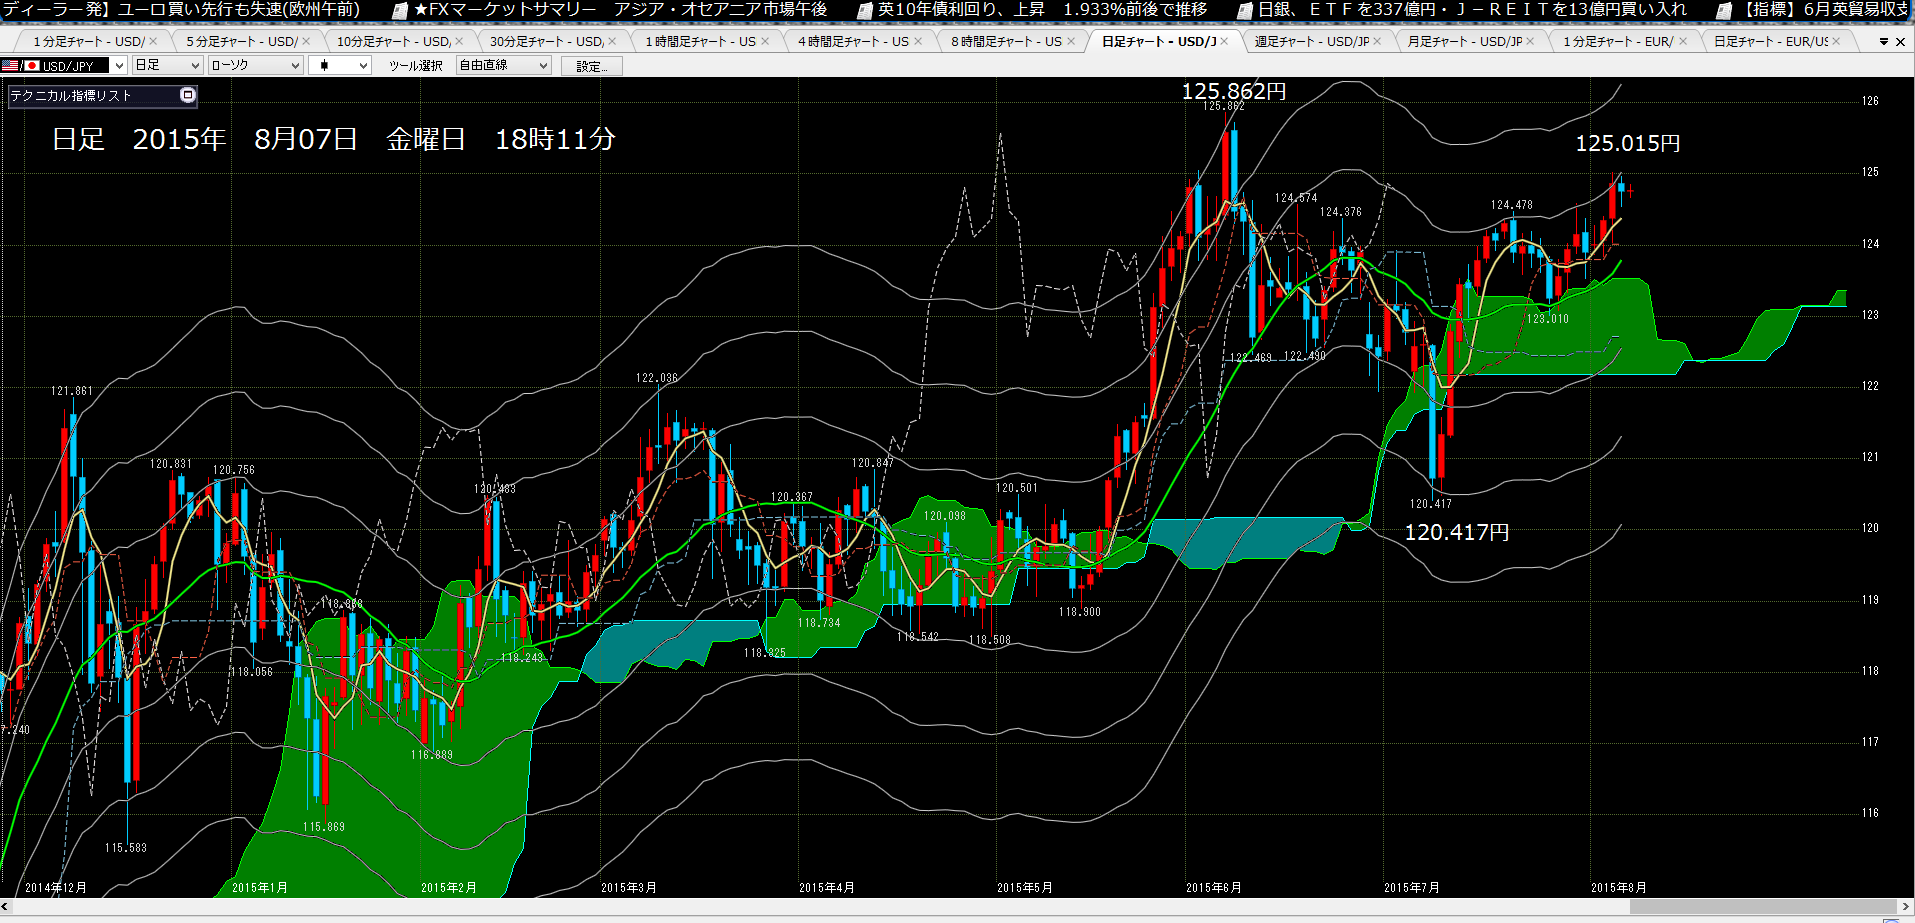1915x923 pixels.
Task: Switch to the 週足チャート - USD/JP tab
Action: (x=1312, y=41)
